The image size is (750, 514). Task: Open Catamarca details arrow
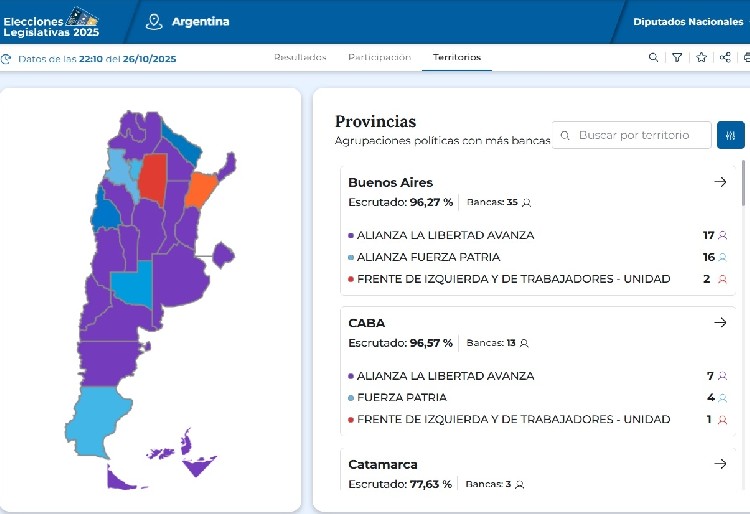click(719, 464)
